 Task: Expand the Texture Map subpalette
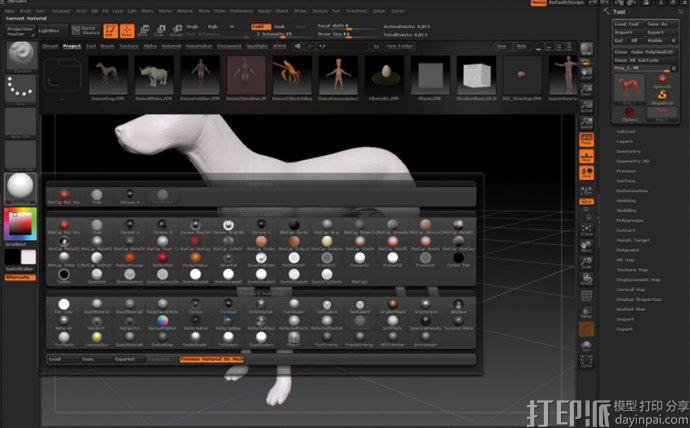pos(632,270)
